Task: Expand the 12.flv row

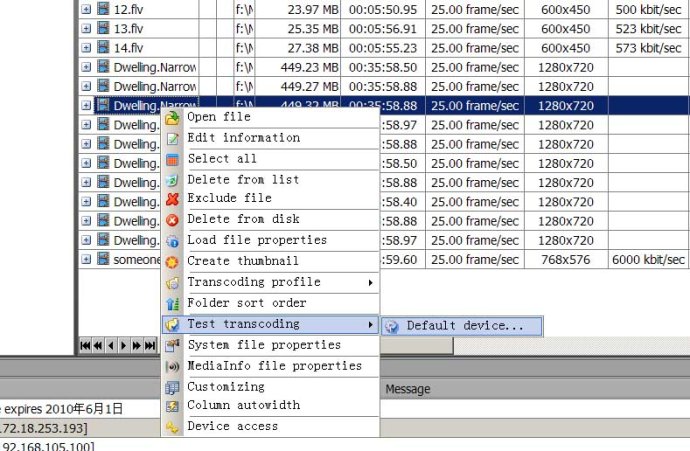Action: pos(86,9)
